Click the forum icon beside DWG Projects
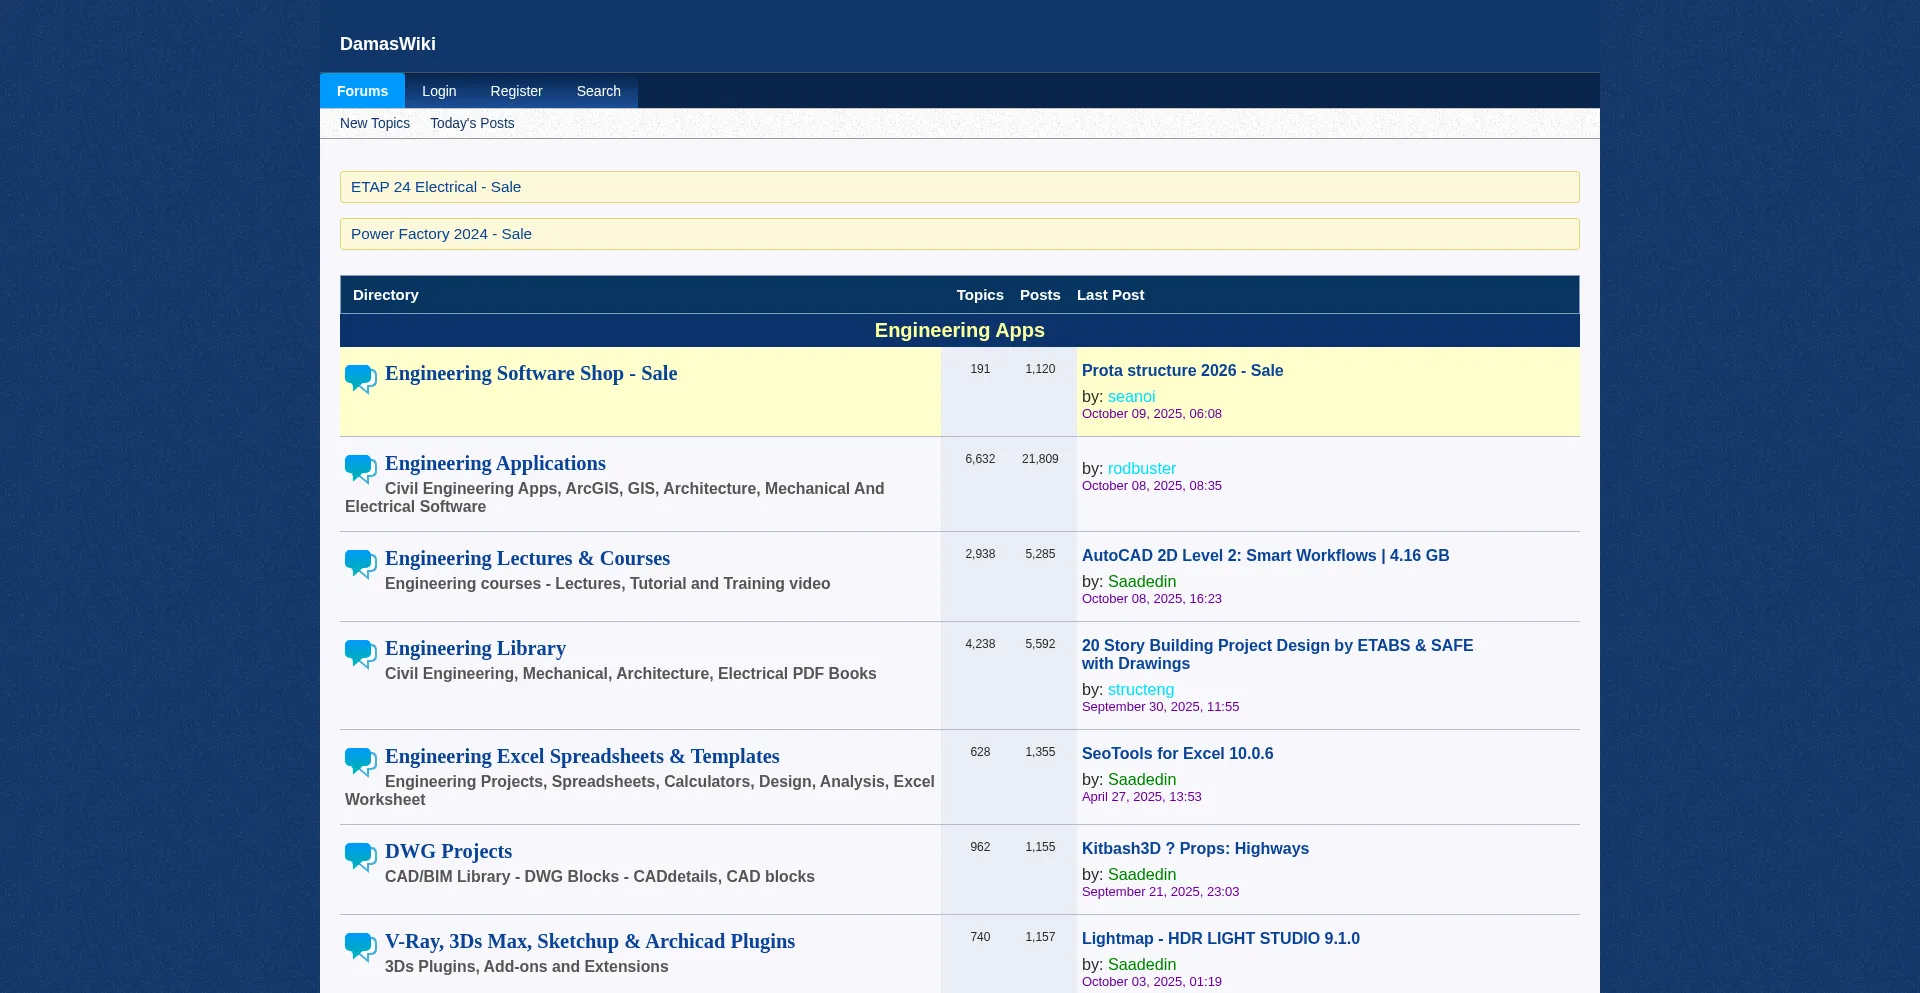Viewport: 1920px width, 993px height. (x=361, y=856)
